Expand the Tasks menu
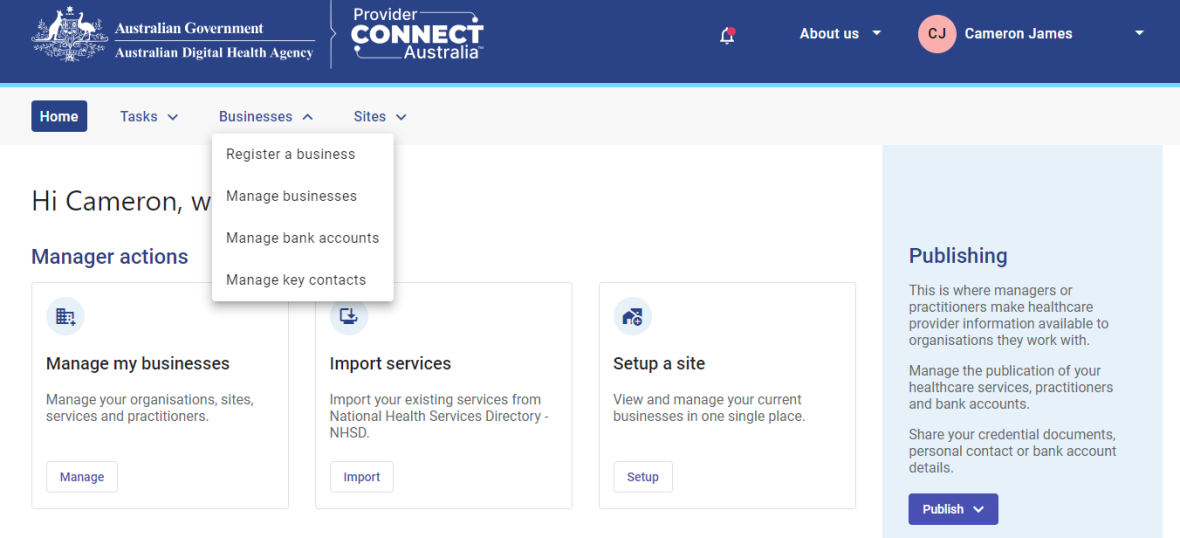Image resolution: width=1180 pixels, height=538 pixels. [149, 117]
